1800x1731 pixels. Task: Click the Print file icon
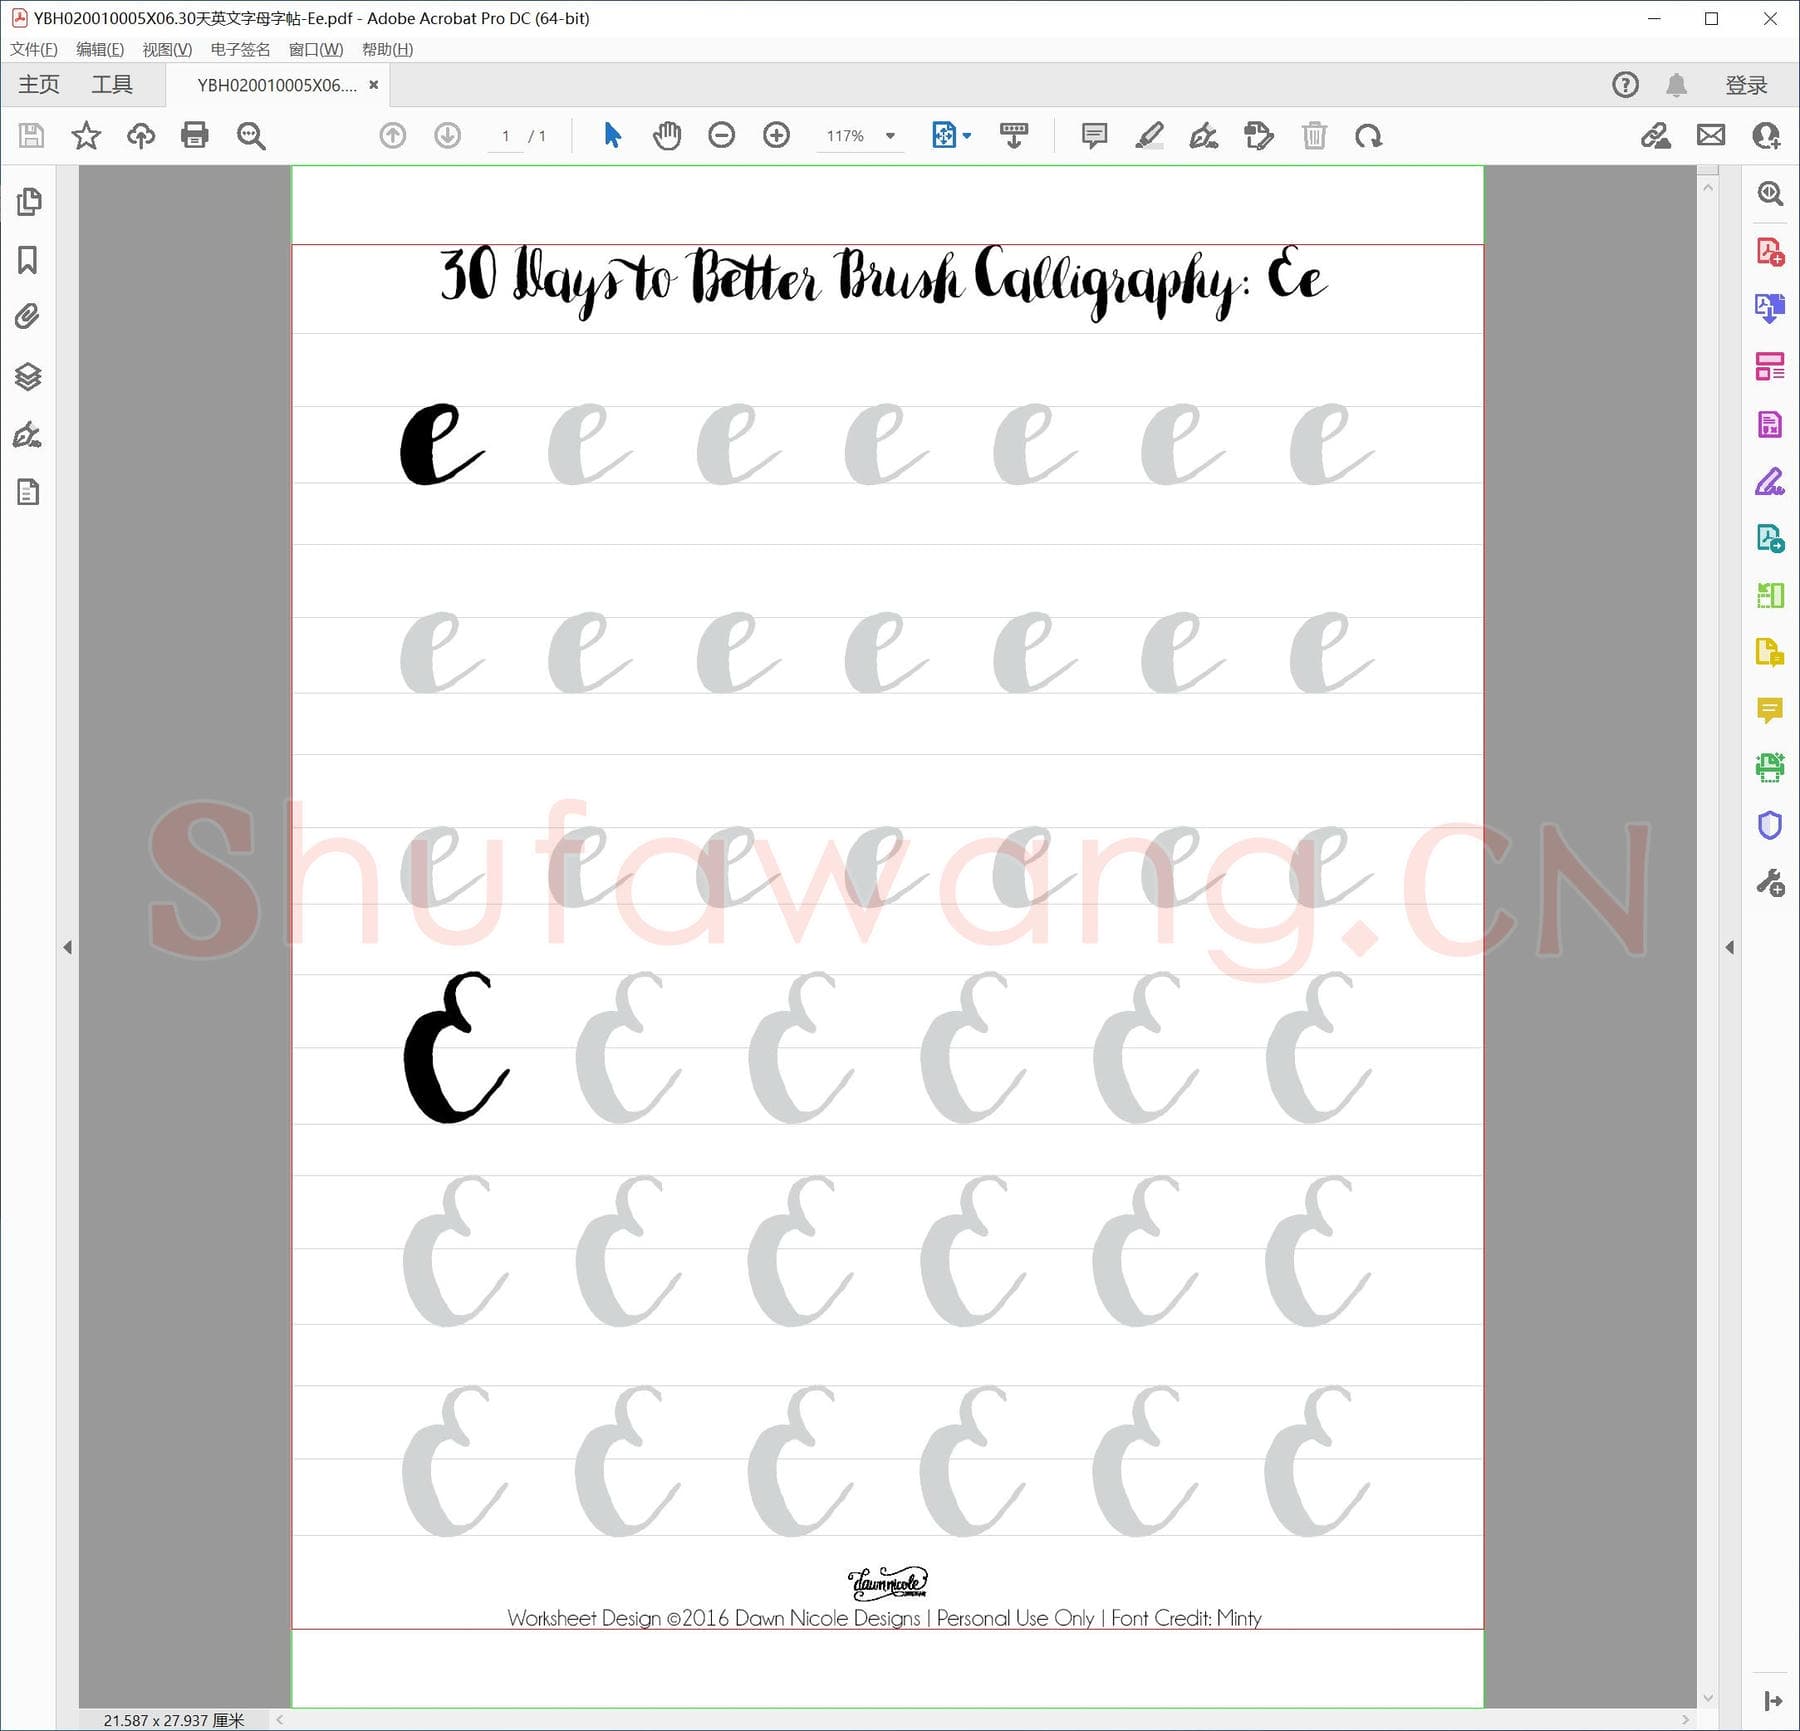tap(195, 135)
